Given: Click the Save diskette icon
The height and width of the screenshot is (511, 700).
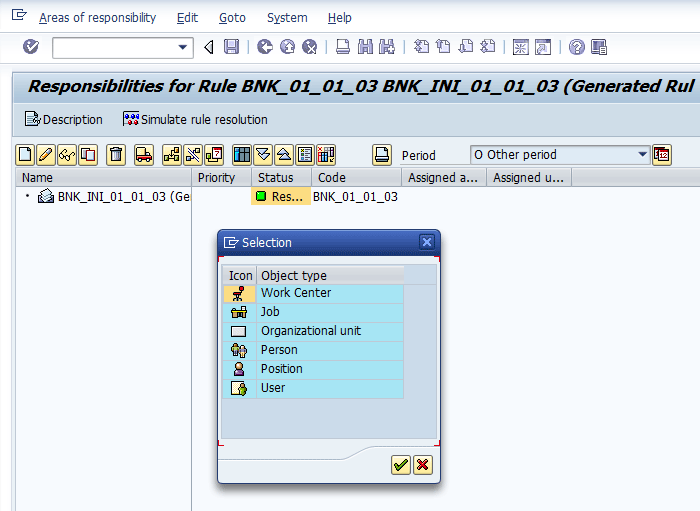Looking at the screenshot, I should pyautogui.click(x=231, y=46).
